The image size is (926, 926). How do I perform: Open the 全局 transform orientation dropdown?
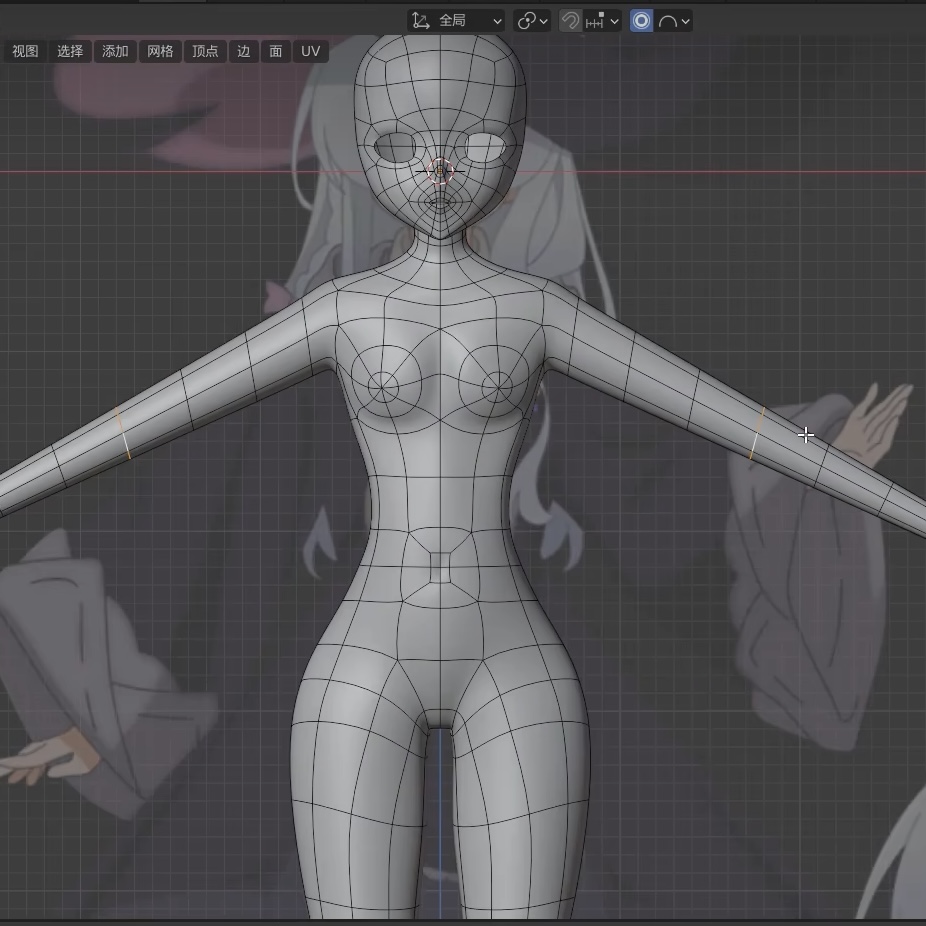coord(456,21)
